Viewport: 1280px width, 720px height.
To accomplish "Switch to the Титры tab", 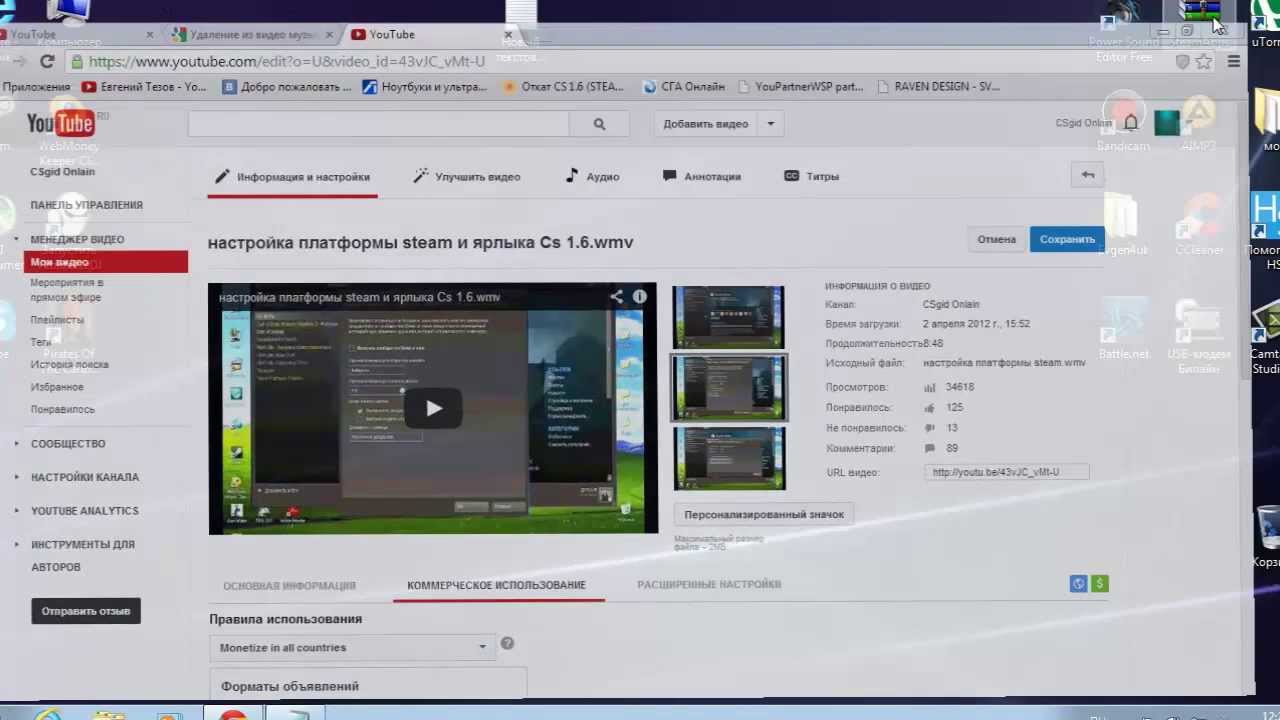I will tap(811, 176).
